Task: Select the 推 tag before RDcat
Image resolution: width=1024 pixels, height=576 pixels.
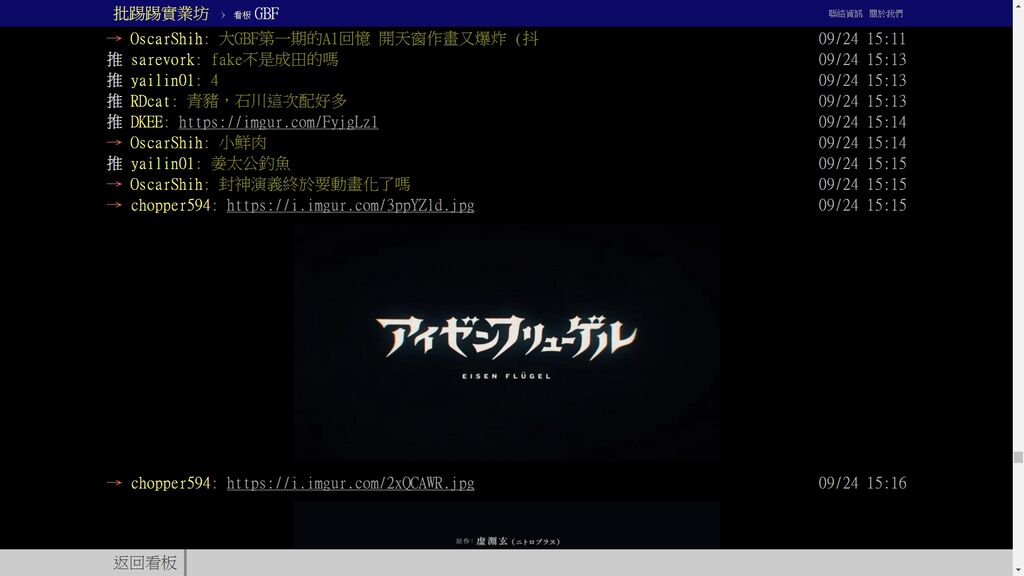Action: point(114,102)
